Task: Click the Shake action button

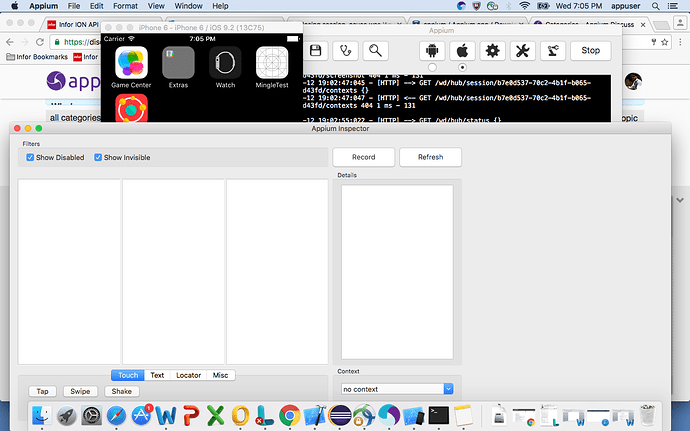Action: 121,391
